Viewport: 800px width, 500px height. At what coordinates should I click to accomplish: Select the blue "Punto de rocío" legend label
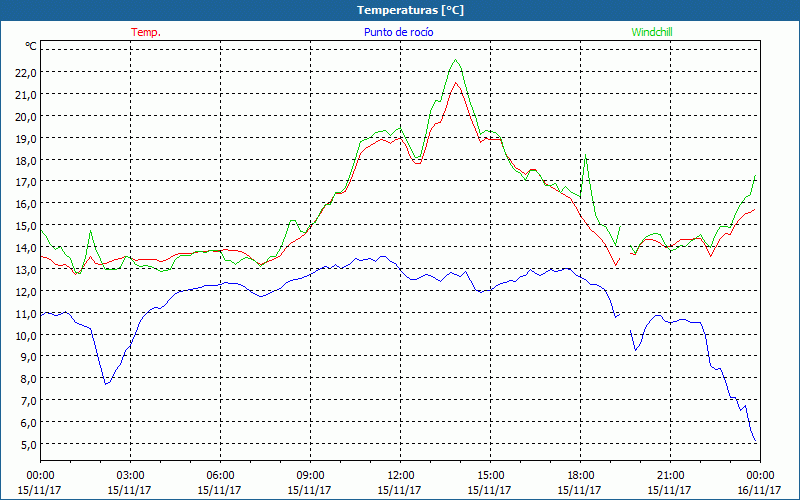[398, 32]
